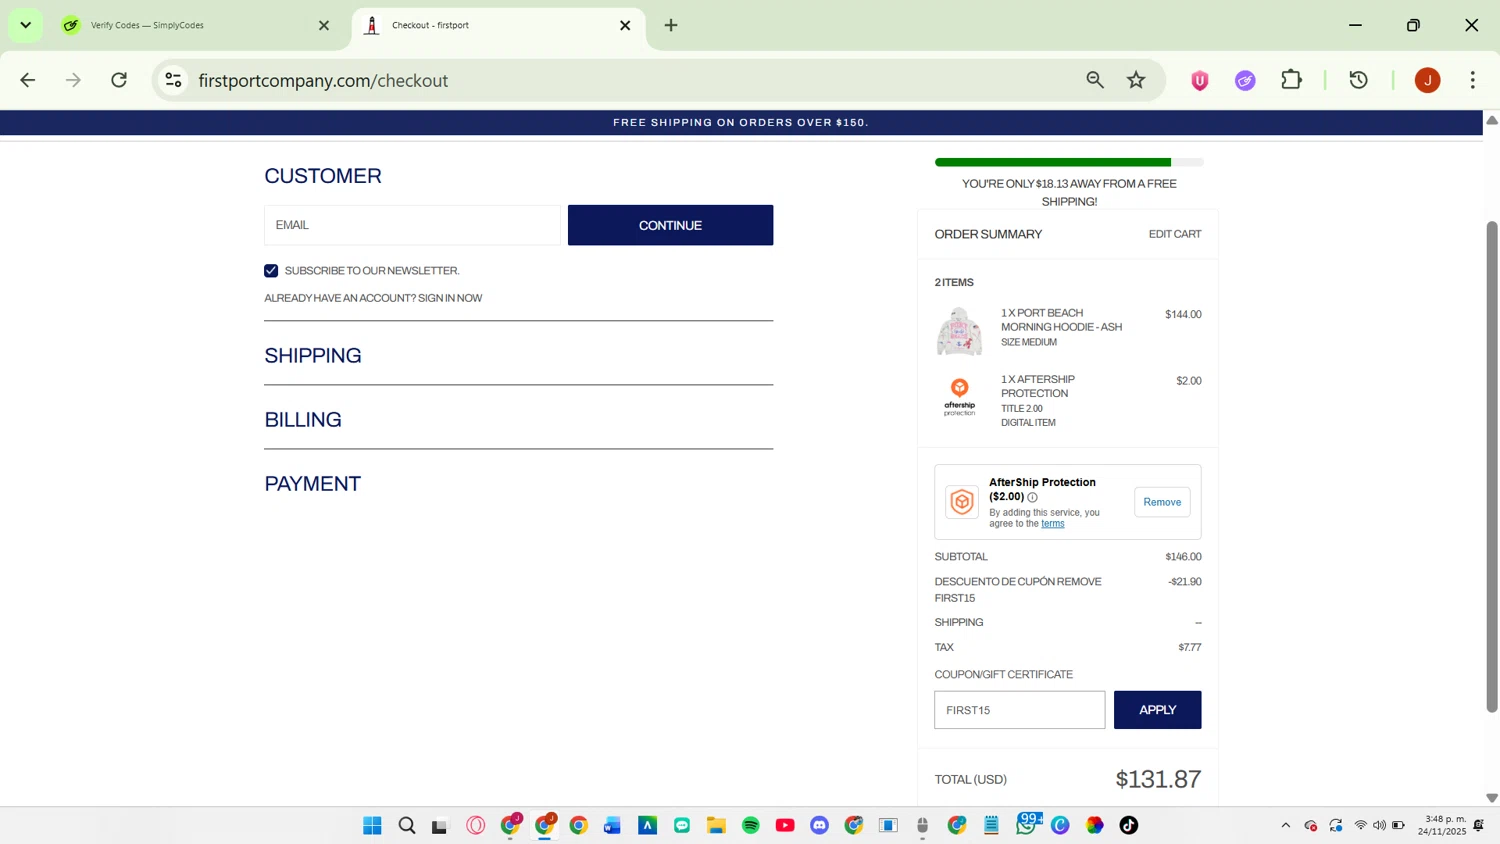1500x844 pixels.
Task: Open the profile avatar J
Action: [1427, 81]
